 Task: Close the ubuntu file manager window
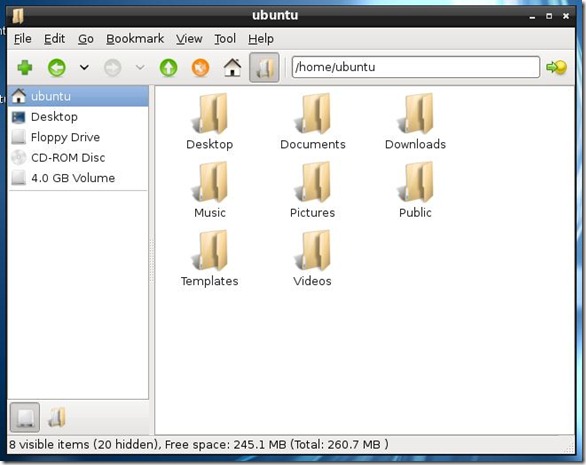(x=566, y=16)
